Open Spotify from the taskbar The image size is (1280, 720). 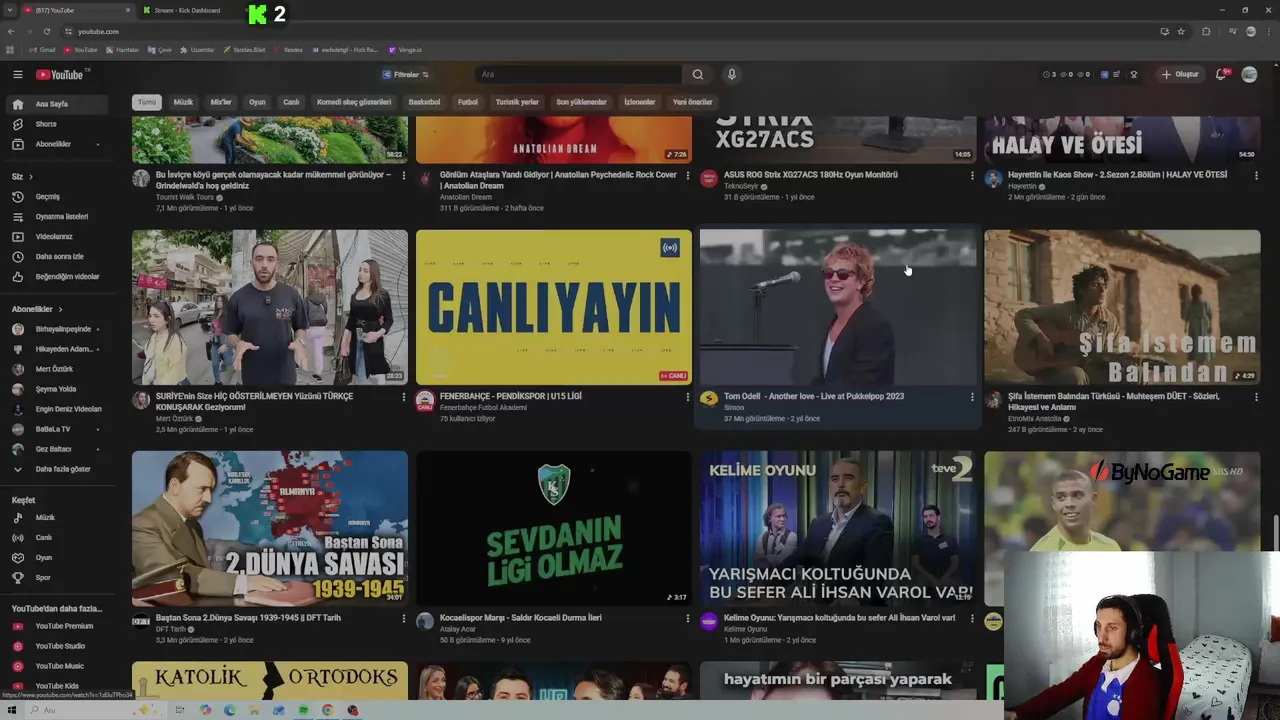click(303, 710)
